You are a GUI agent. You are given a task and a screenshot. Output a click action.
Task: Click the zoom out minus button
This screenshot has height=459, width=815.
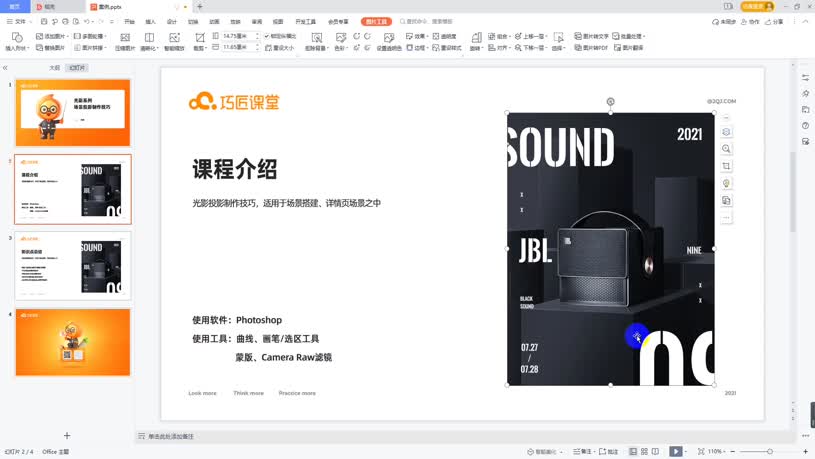pyautogui.click(x=733, y=451)
